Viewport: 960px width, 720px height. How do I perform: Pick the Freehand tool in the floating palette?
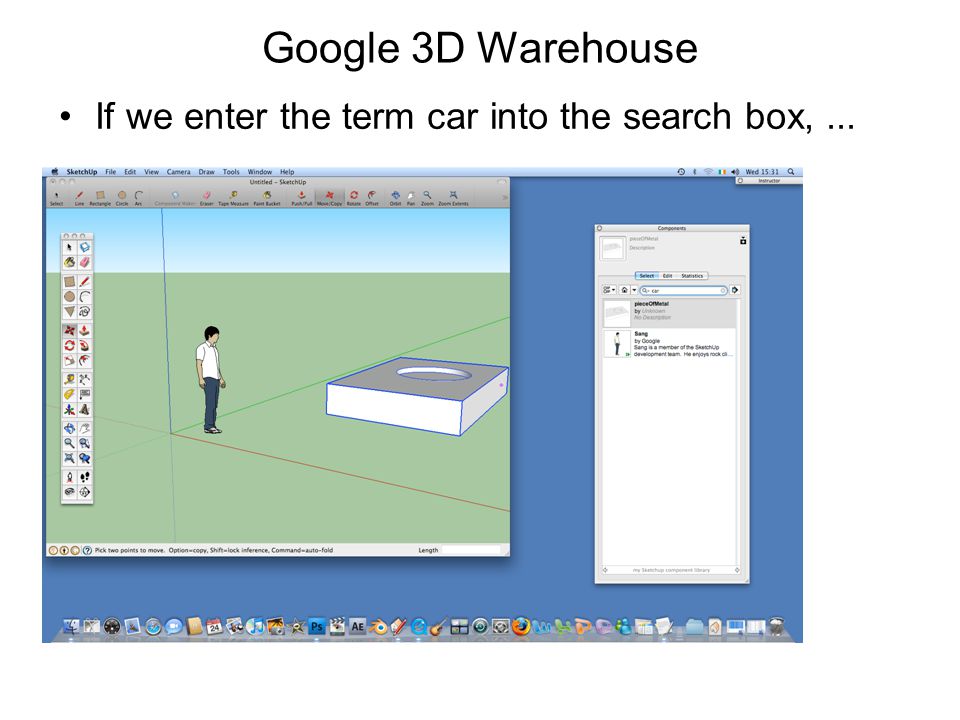point(85,311)
